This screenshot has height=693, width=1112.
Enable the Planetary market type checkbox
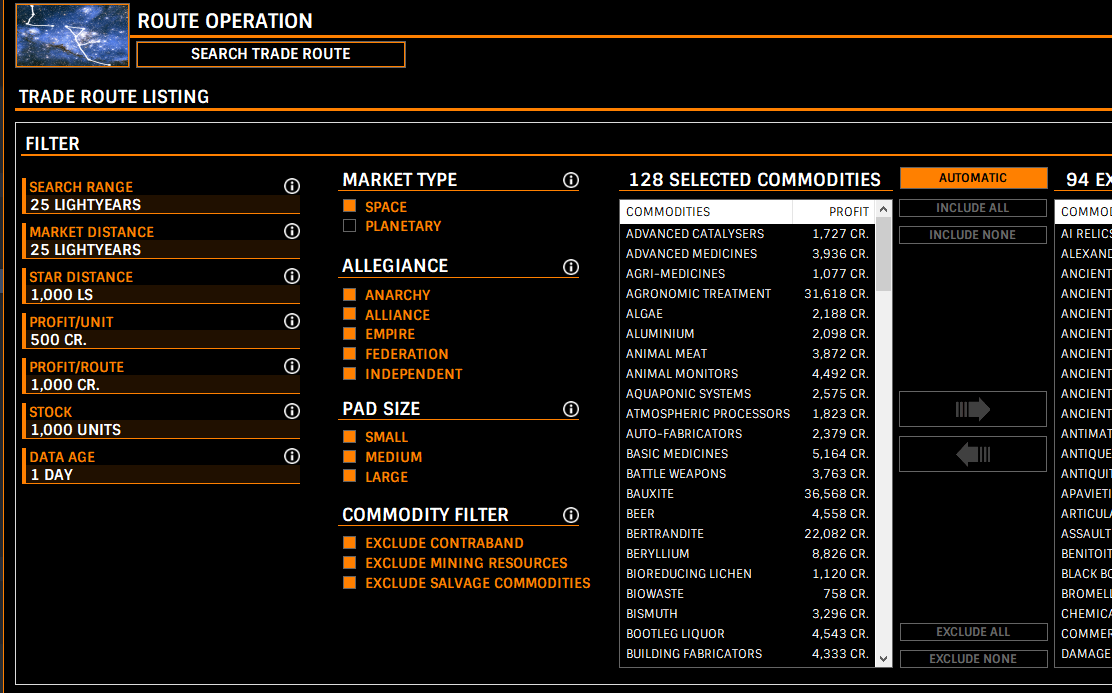point(350,226)
